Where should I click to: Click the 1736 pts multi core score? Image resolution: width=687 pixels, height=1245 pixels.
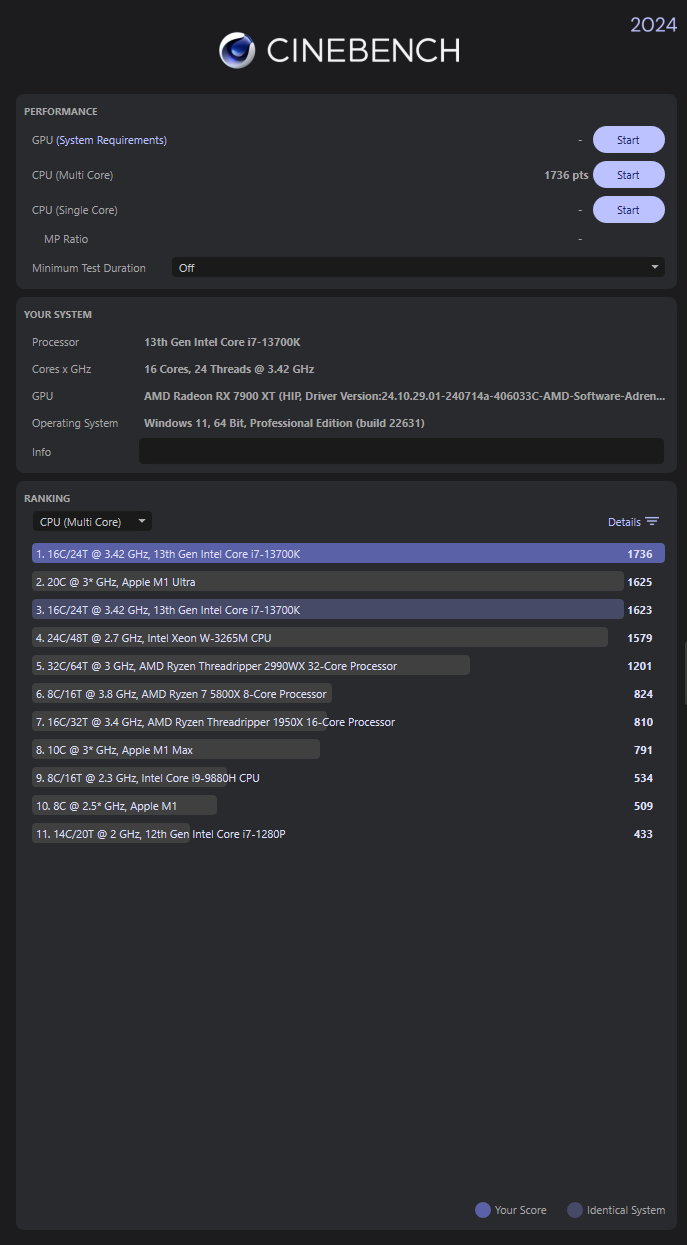click(566, 175)
